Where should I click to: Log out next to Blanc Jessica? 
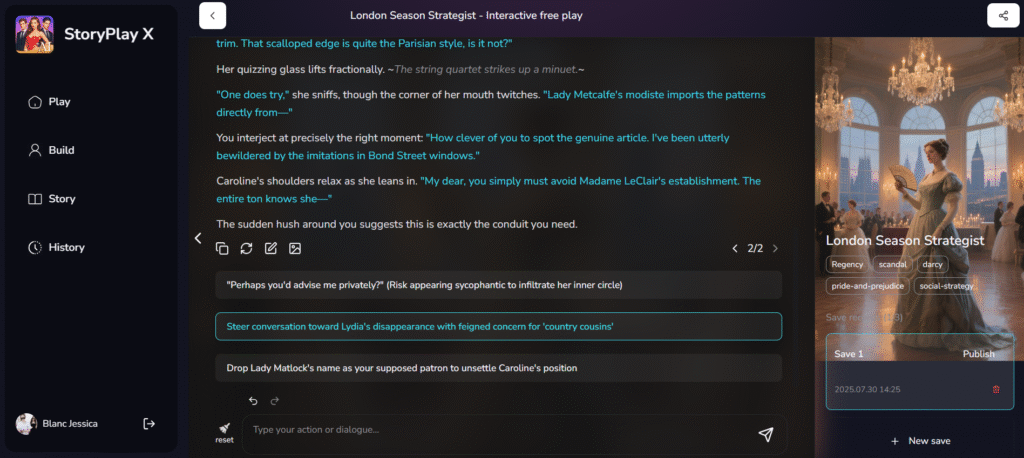click(x=149, y=424)
